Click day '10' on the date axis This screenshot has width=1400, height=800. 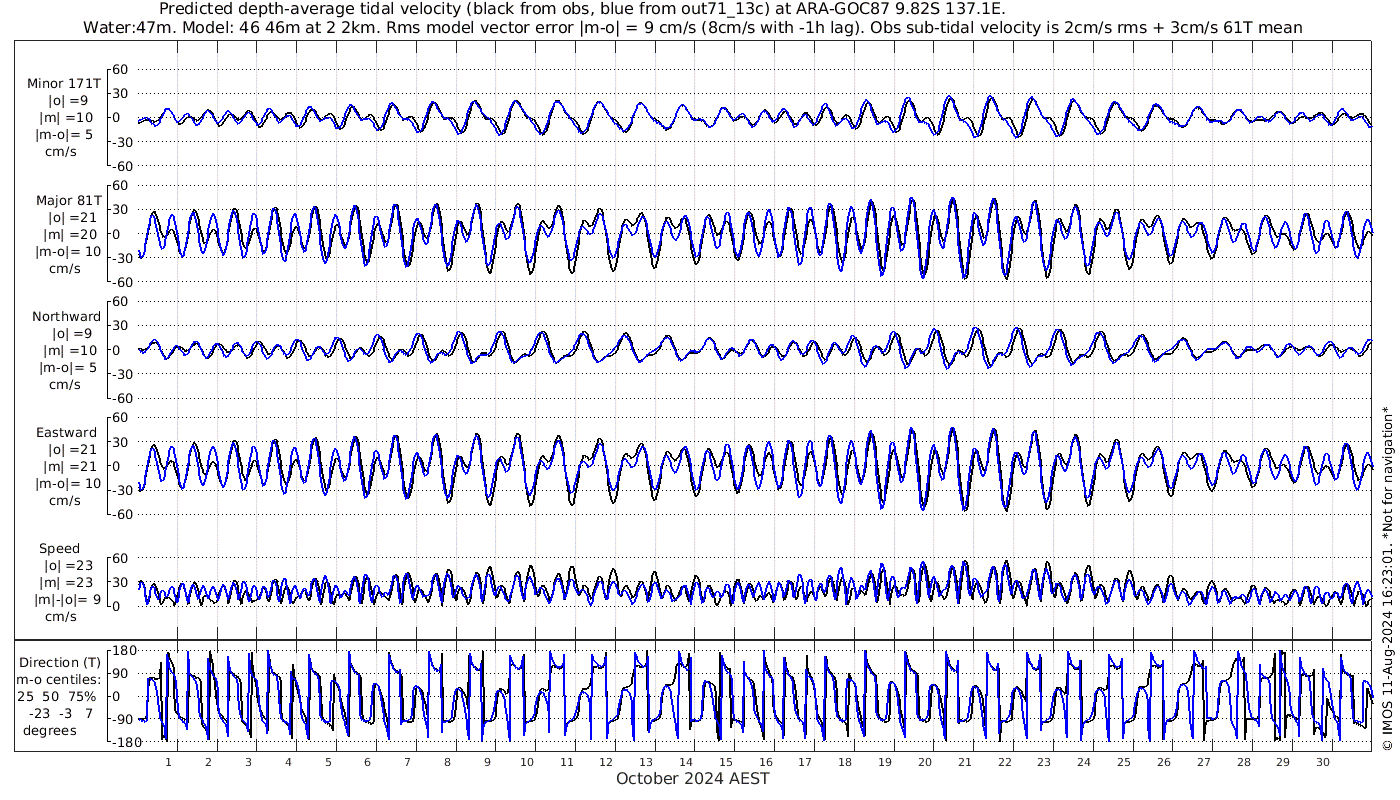pos(526,762)
